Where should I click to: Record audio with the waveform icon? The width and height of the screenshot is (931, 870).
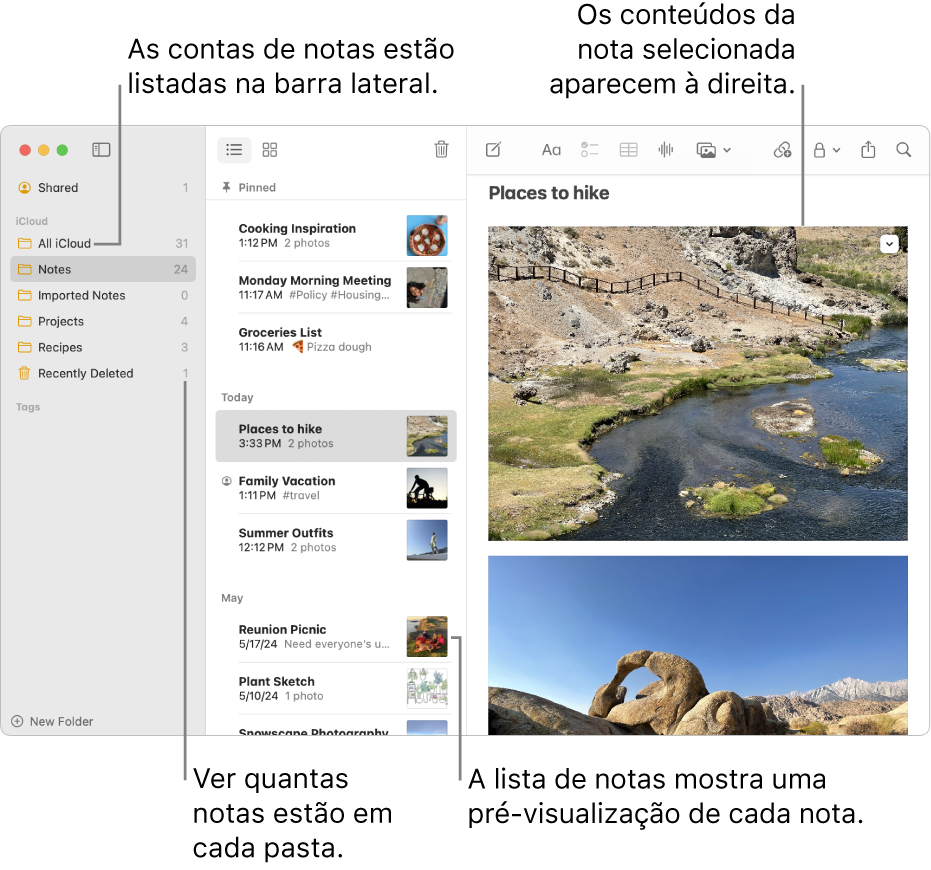[666, 150]
